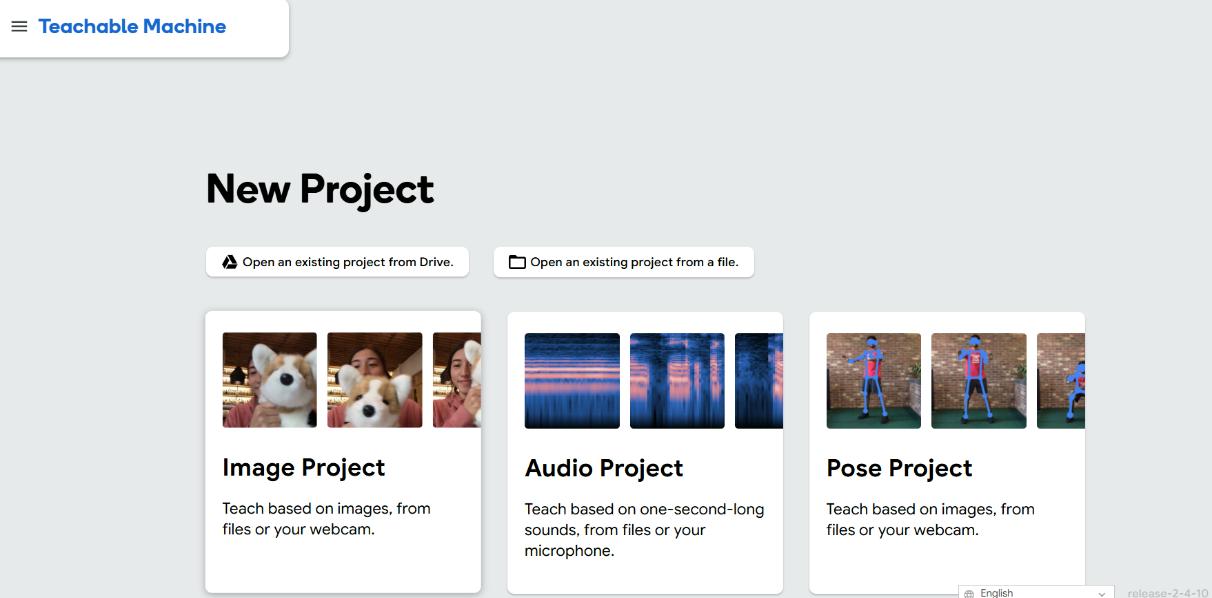
Task: Select the first corgi plush thumbnail
Action: click(269, 380)
